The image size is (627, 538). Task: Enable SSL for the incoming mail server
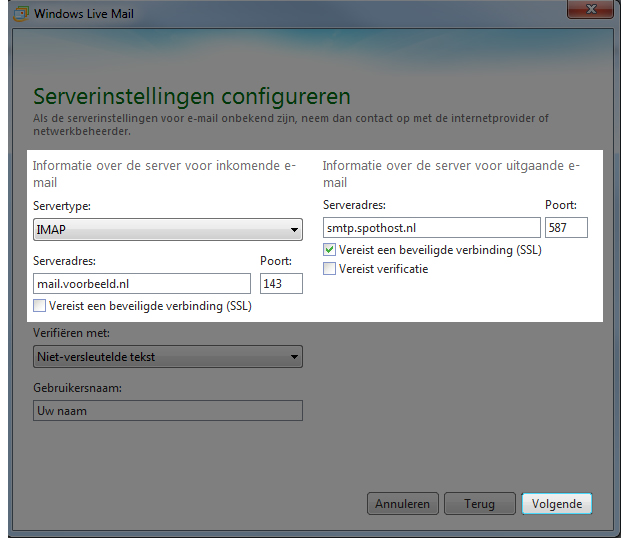point(39,306)
